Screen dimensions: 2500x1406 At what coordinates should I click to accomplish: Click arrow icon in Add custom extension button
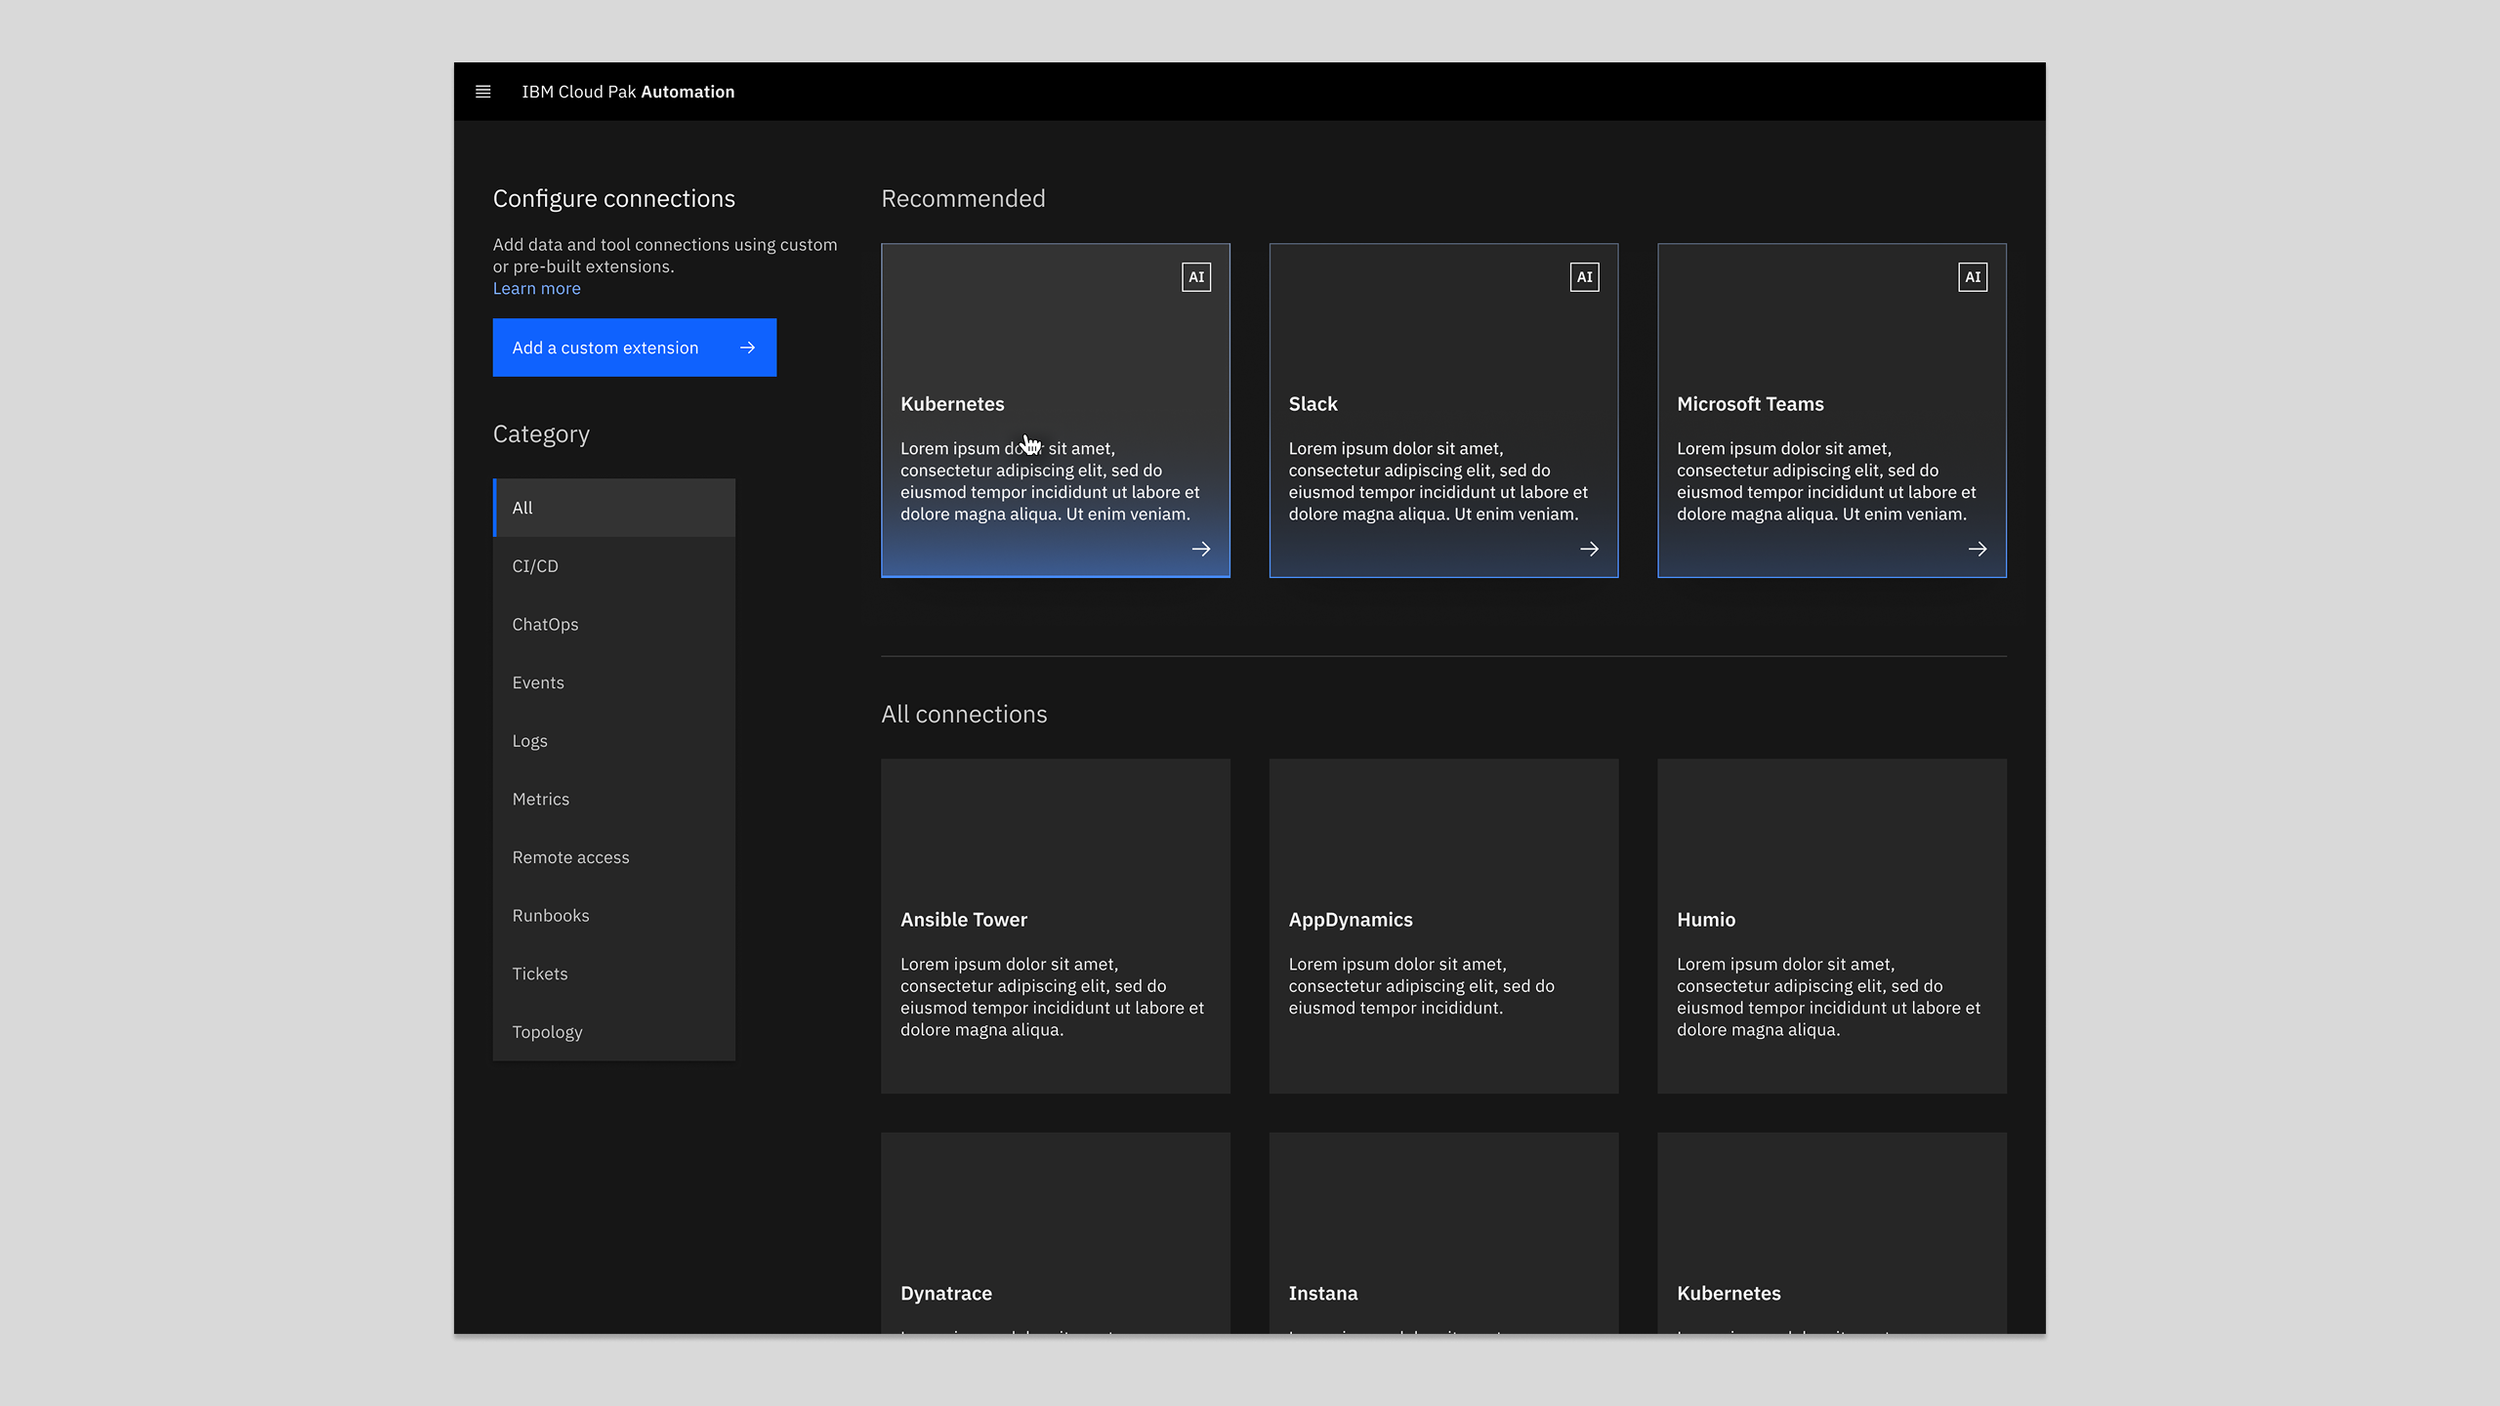tap(747, 348)
